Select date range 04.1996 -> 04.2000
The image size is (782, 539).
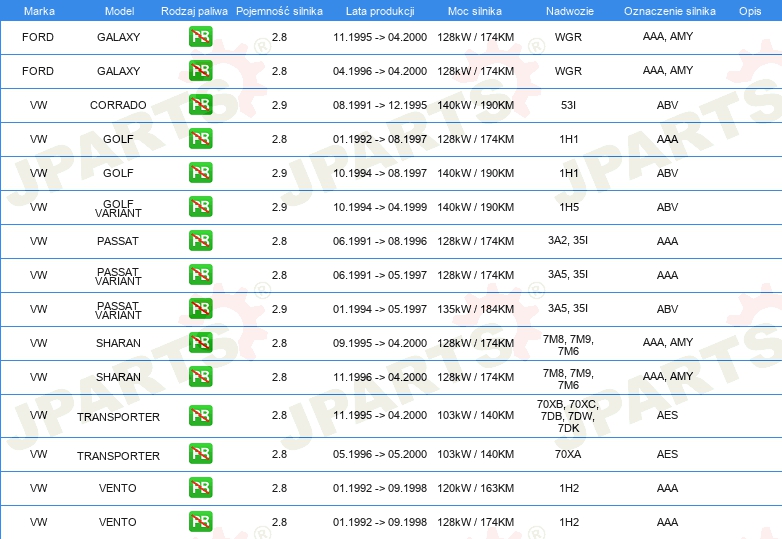[x=380, y=71]
